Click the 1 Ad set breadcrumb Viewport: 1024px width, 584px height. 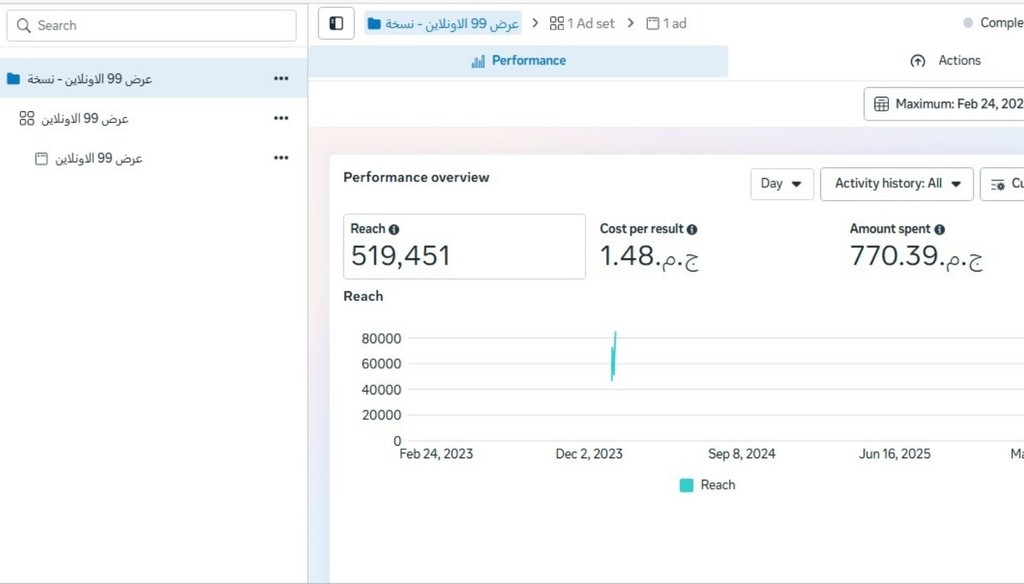(x=583, y=23)
